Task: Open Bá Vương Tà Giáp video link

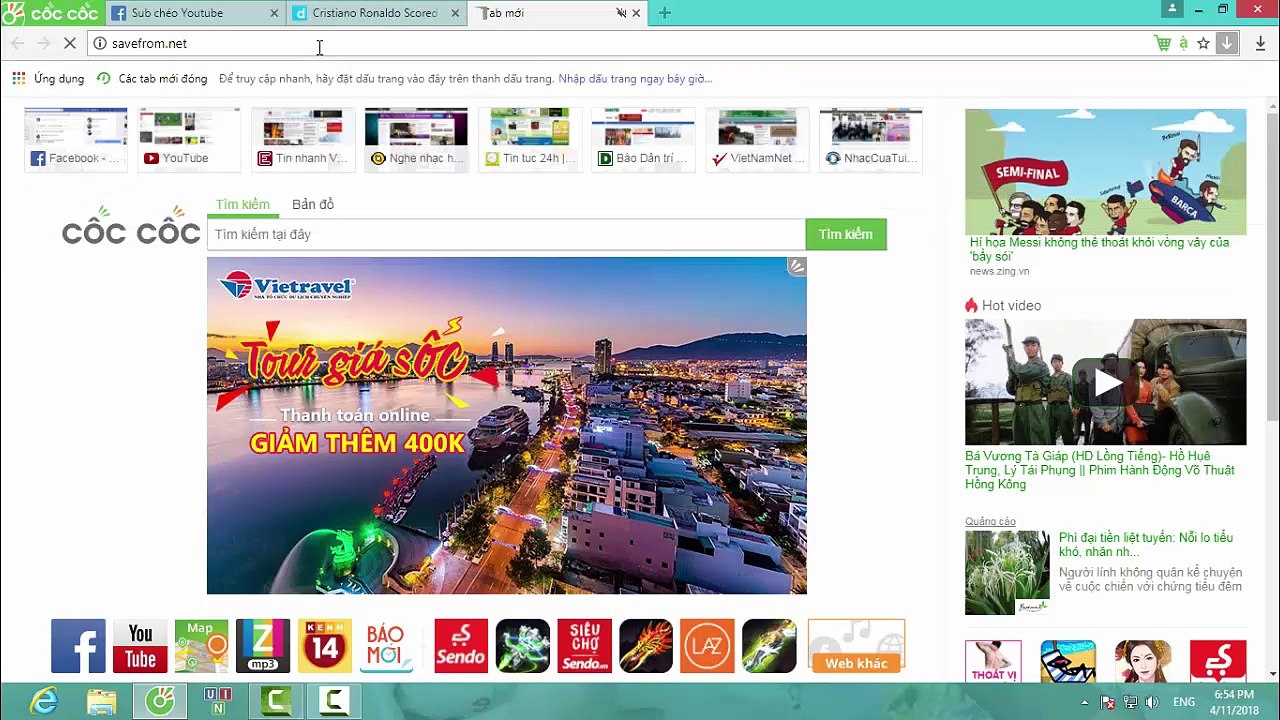Action: click(1100, 470)
